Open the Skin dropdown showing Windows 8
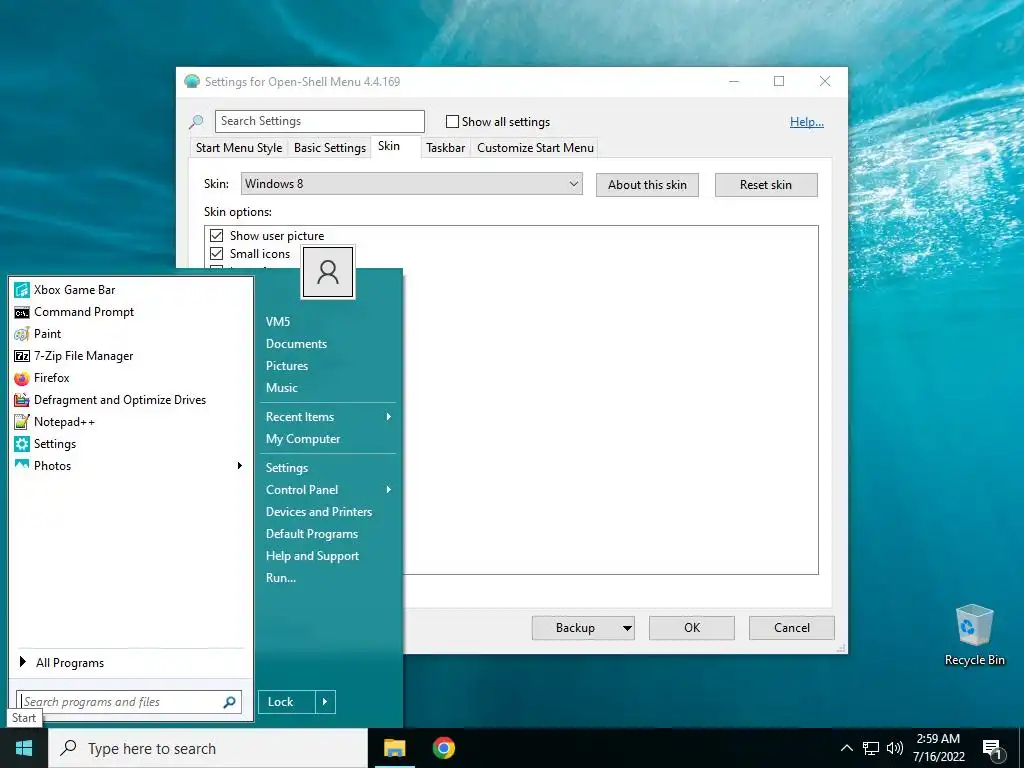Screen dimensions: 1024x768 [x=411, y=184]
